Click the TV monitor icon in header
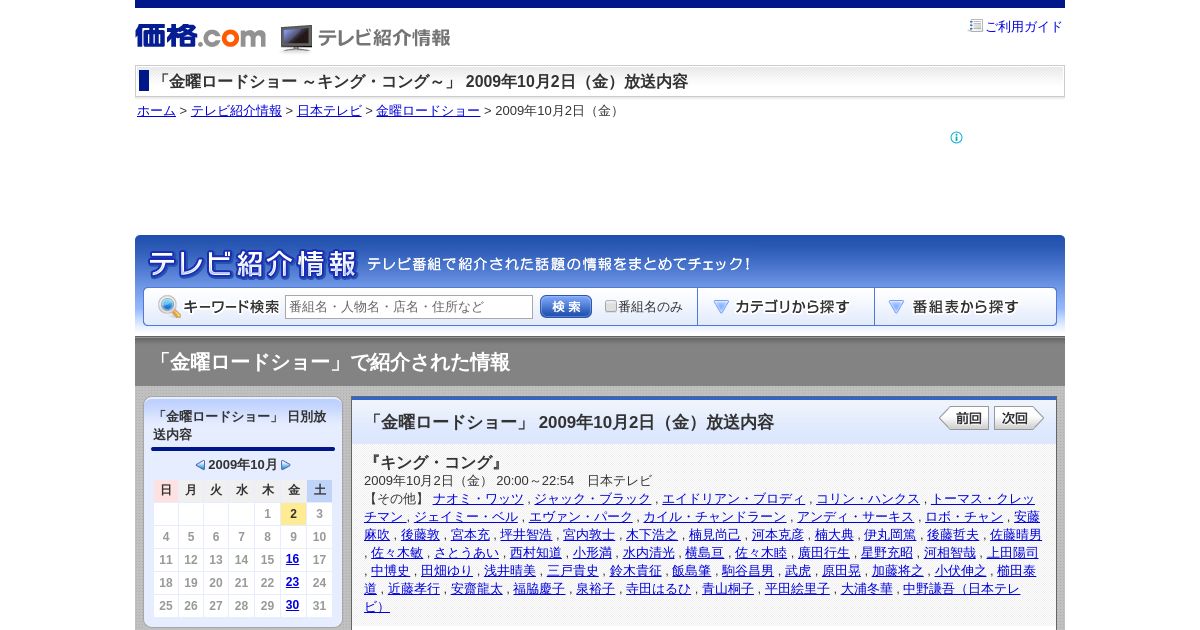 pos(296,38)
